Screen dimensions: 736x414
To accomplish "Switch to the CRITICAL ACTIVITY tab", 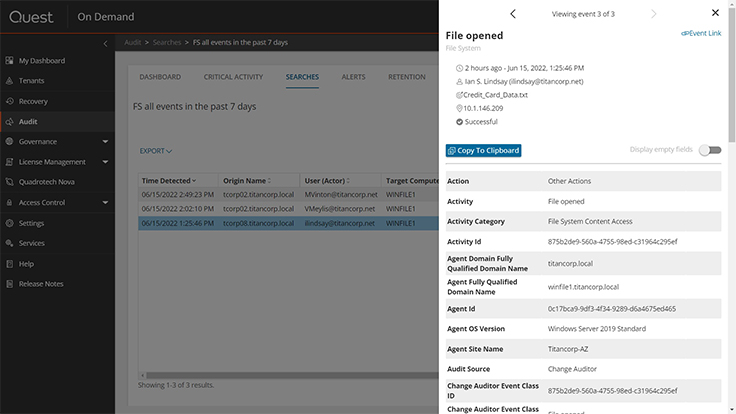I will pos(233,77).
